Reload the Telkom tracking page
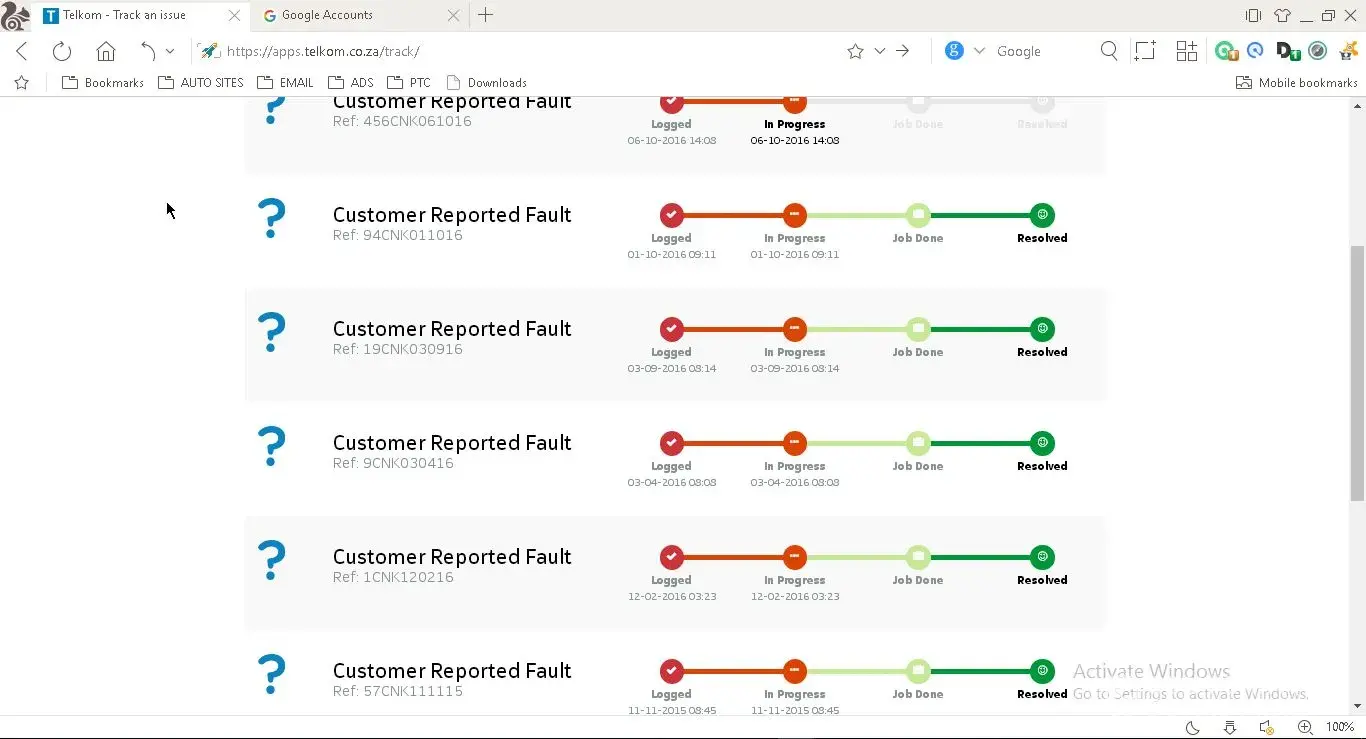The width and height of the screenshot is (1366, 739). pos(62,51)
